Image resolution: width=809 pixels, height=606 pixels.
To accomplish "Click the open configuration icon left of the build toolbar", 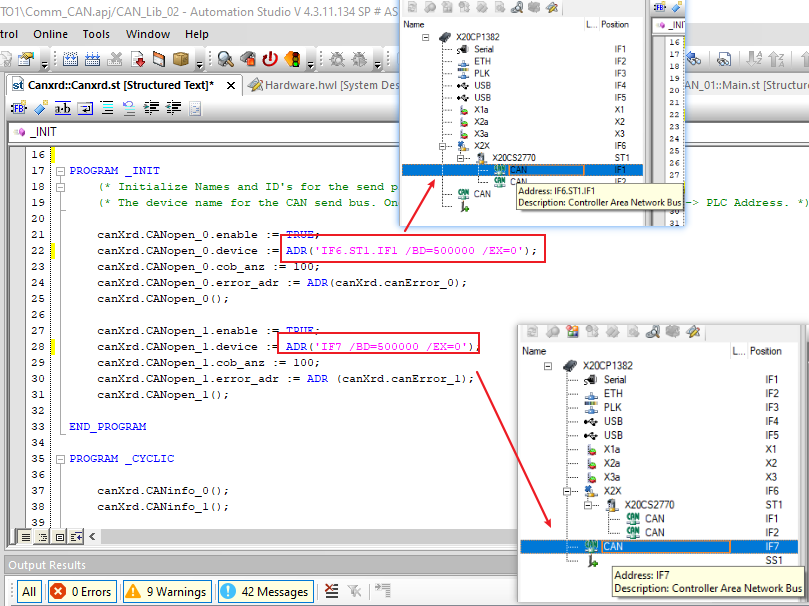I will tap(25, 59).
